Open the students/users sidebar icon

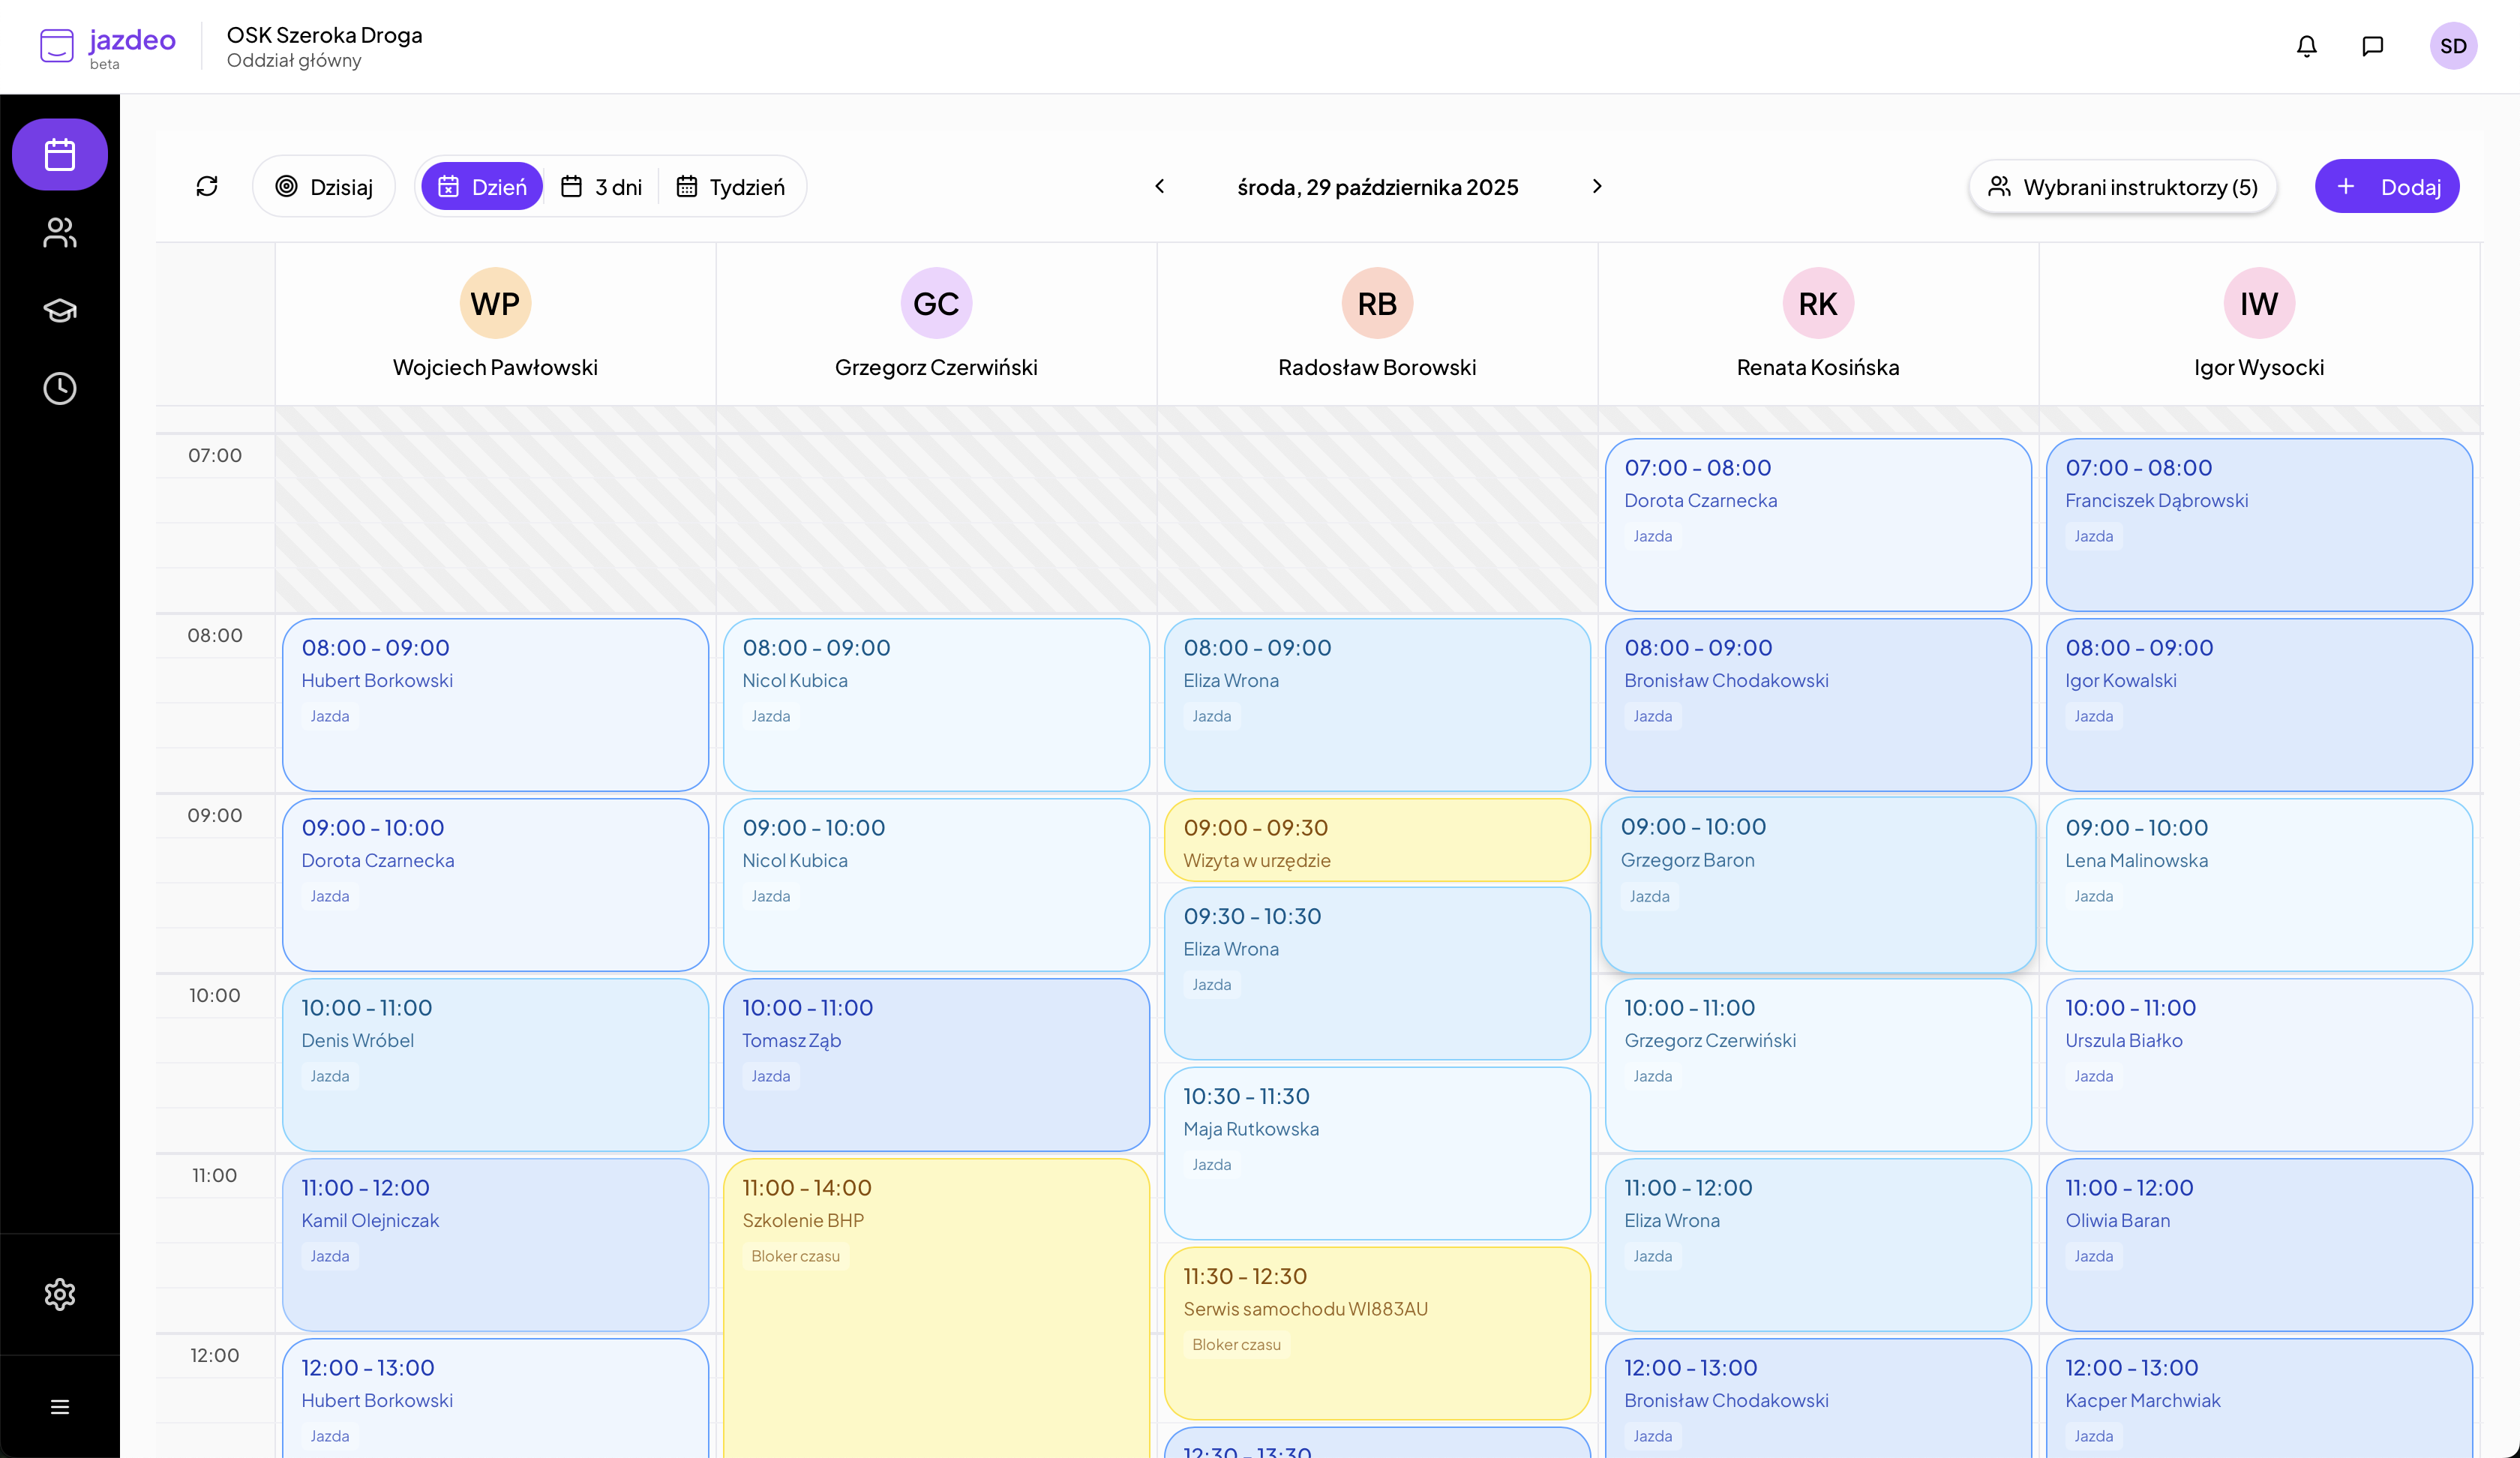[60, 232]
